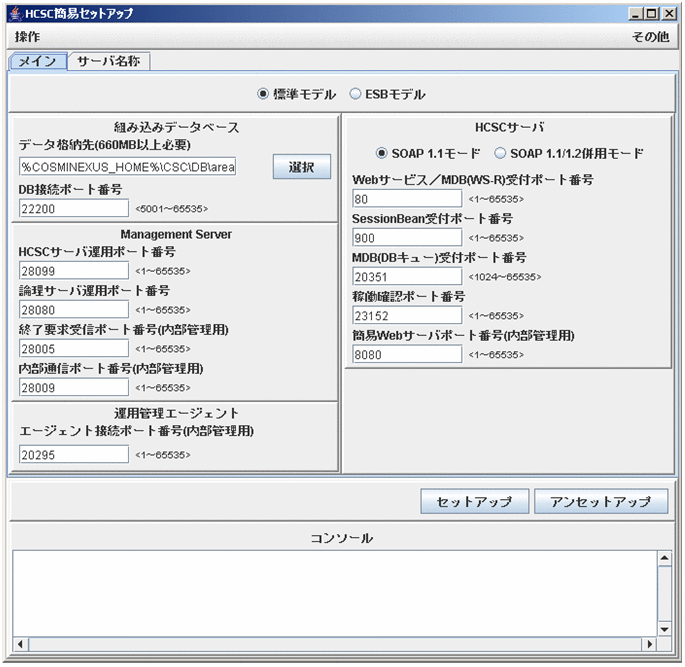Open the その他 menu

650,37
